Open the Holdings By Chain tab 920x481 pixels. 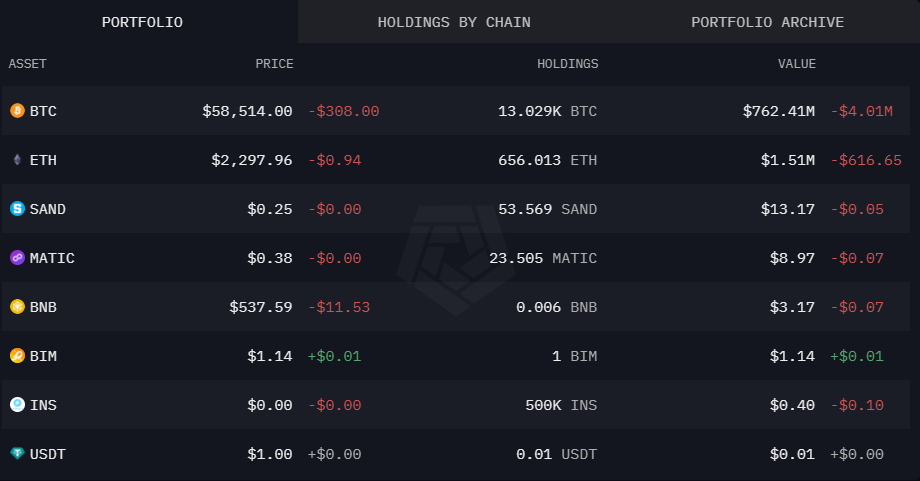pos(454,22)
